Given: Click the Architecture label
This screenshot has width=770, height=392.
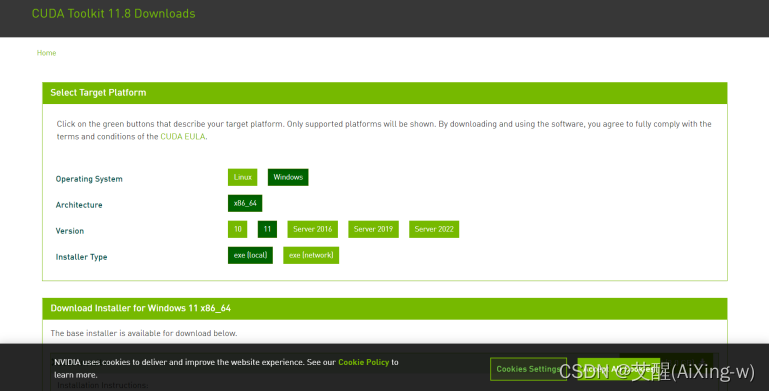Looking at the screenshot, I should pos(79,205).
